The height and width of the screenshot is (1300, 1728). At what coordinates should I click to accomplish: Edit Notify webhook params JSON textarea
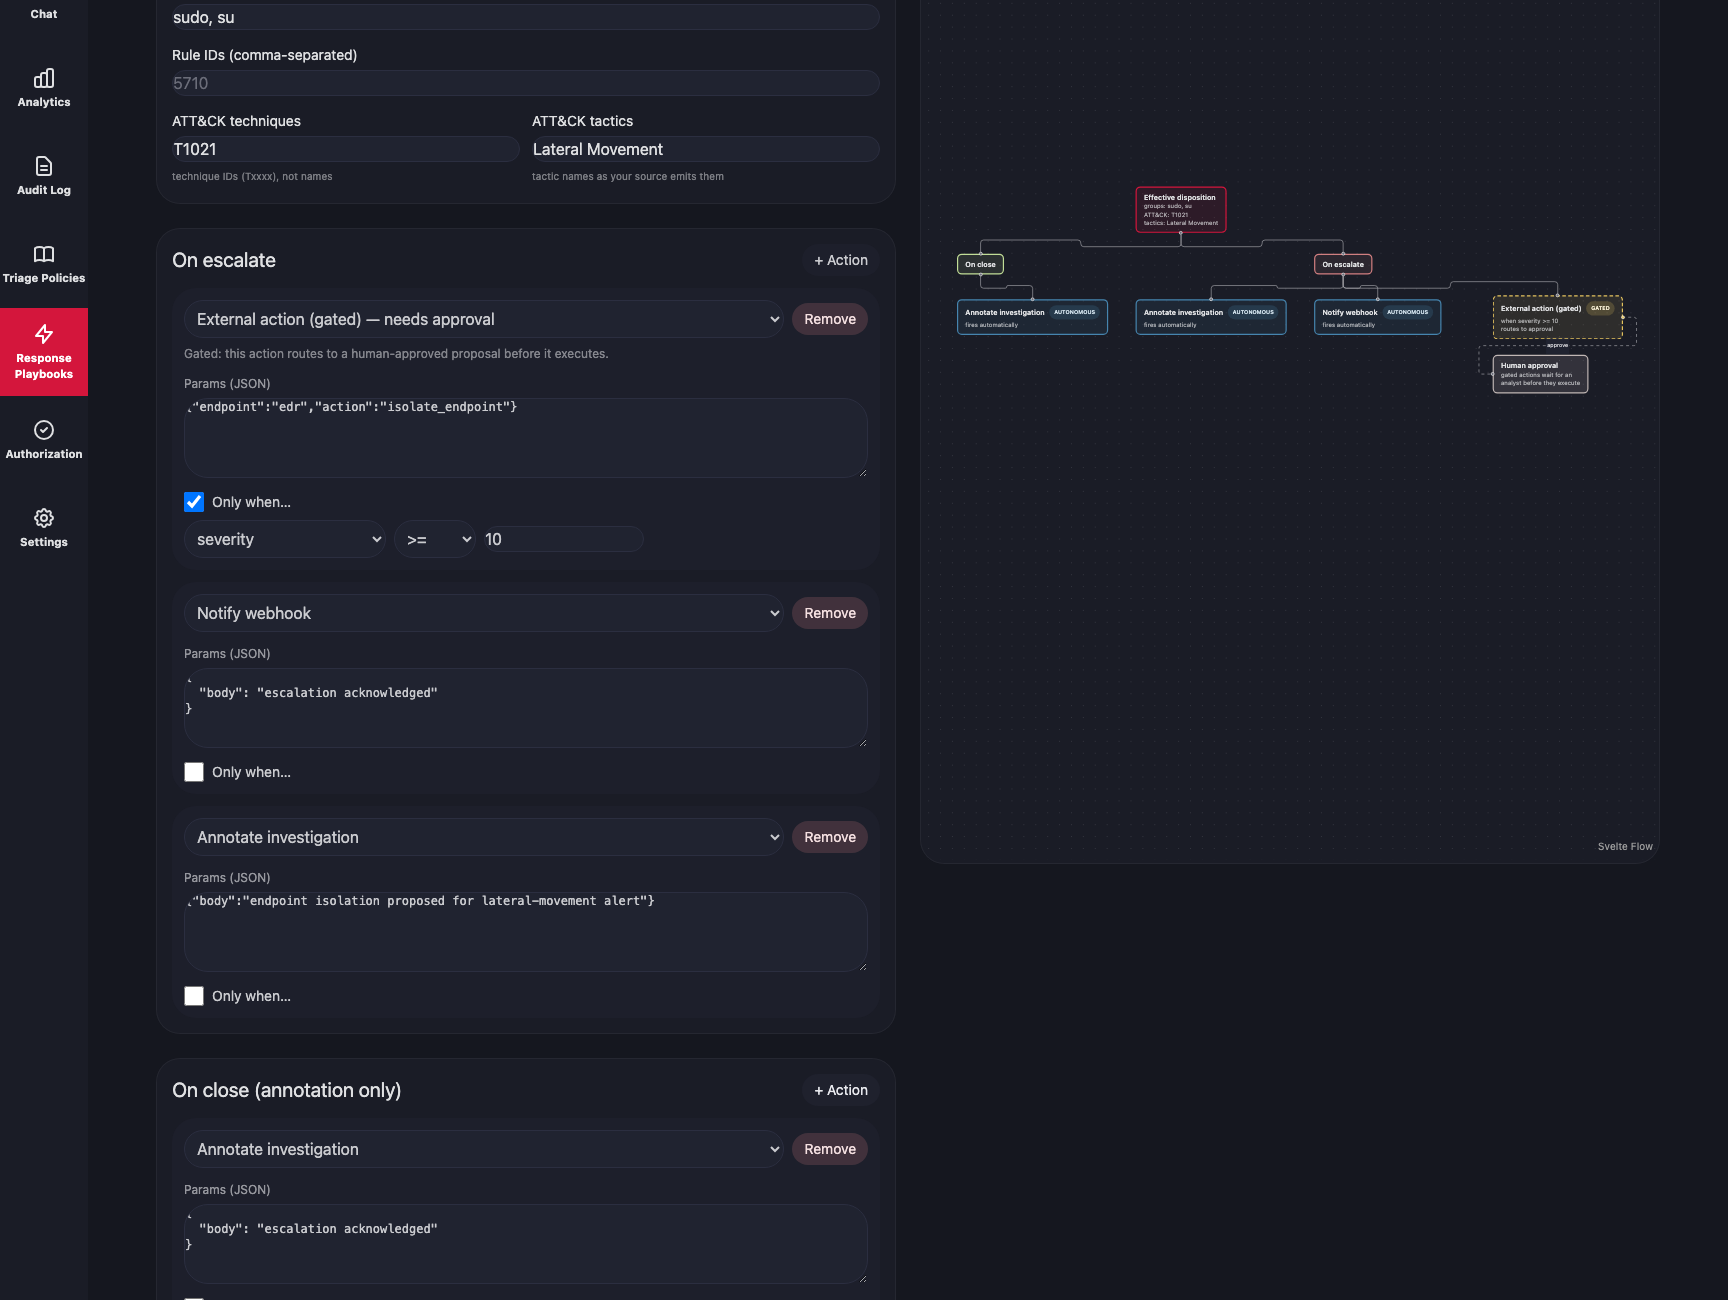point(526,708)
